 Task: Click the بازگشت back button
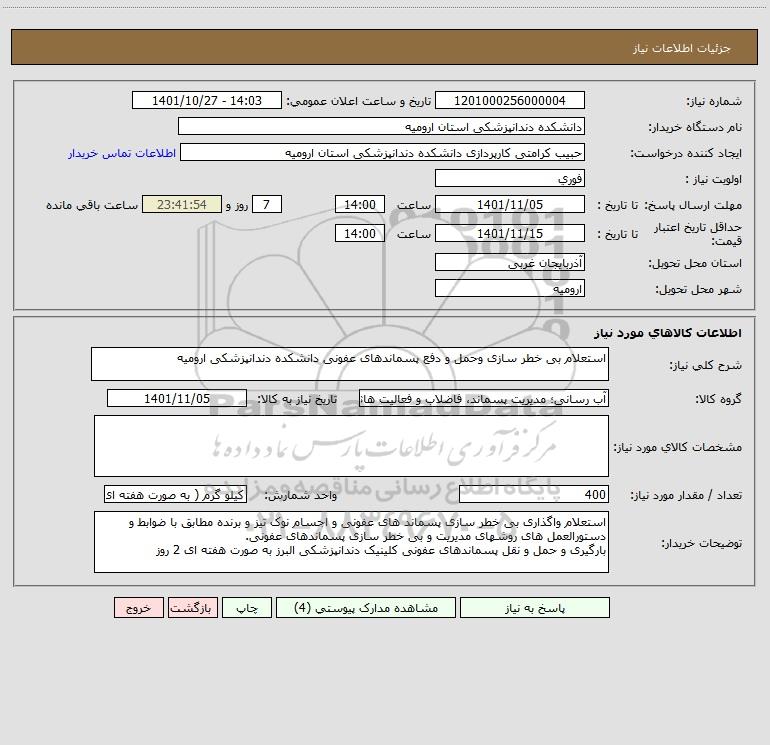192,607
